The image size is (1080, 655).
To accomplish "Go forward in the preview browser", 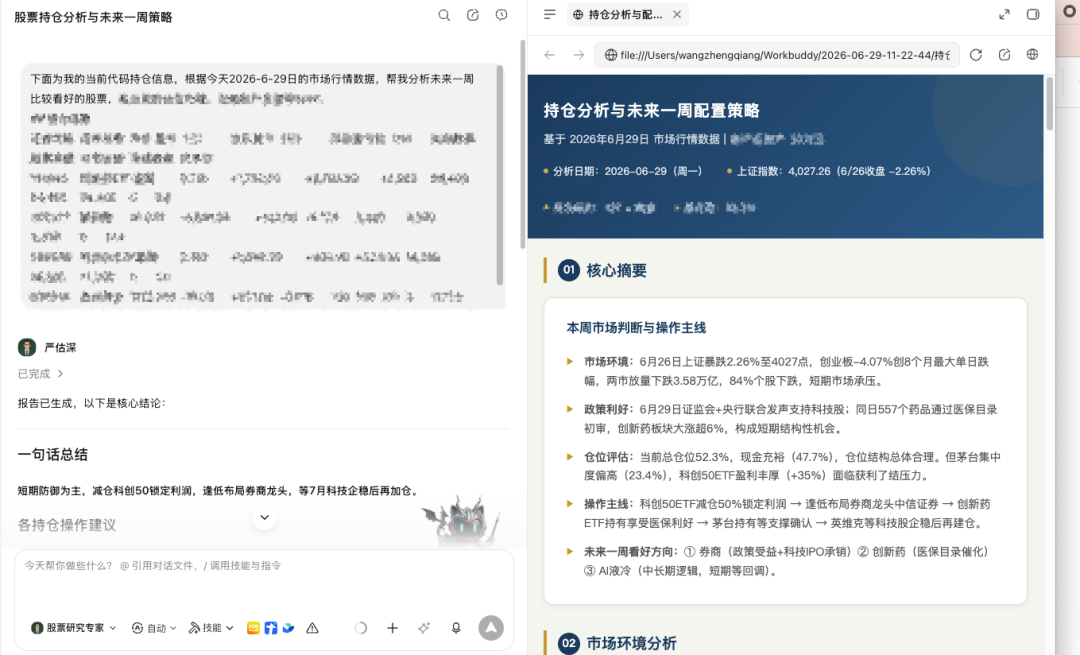I will tap(579, 55).
